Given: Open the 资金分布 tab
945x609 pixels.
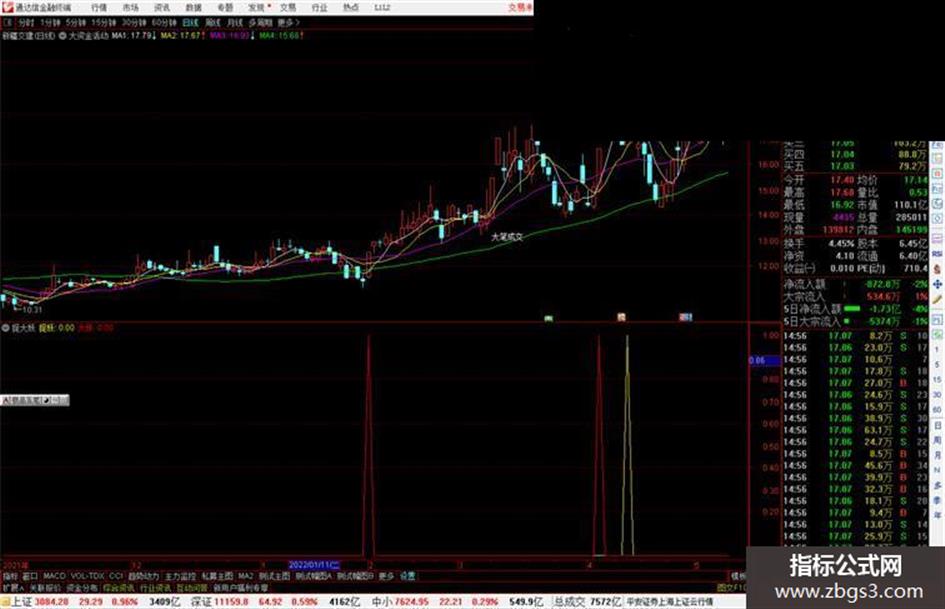Looking at the screenshot, I should 82,587.
